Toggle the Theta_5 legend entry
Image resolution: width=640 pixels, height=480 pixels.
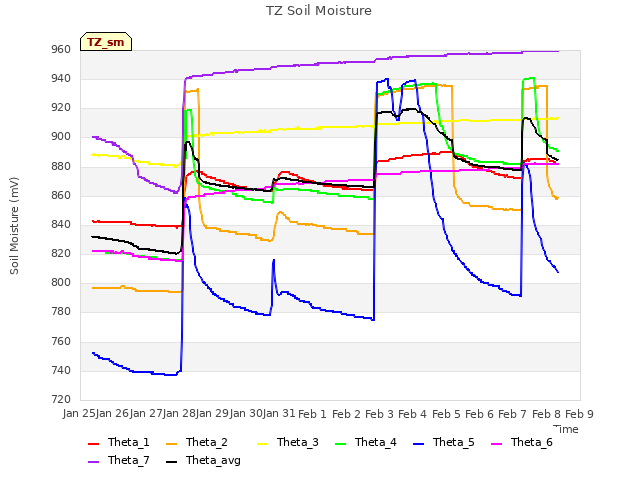tap(444, 442)
